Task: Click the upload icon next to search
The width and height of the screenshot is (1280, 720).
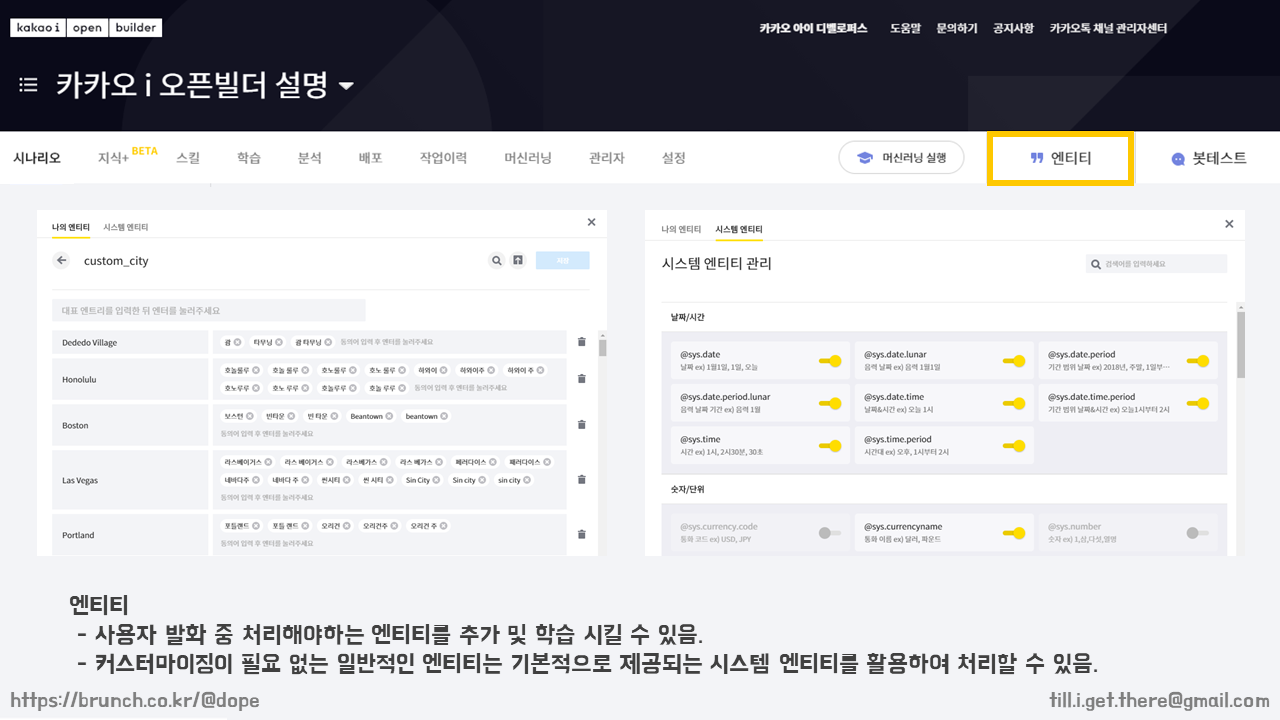Action: coord(518,261)
